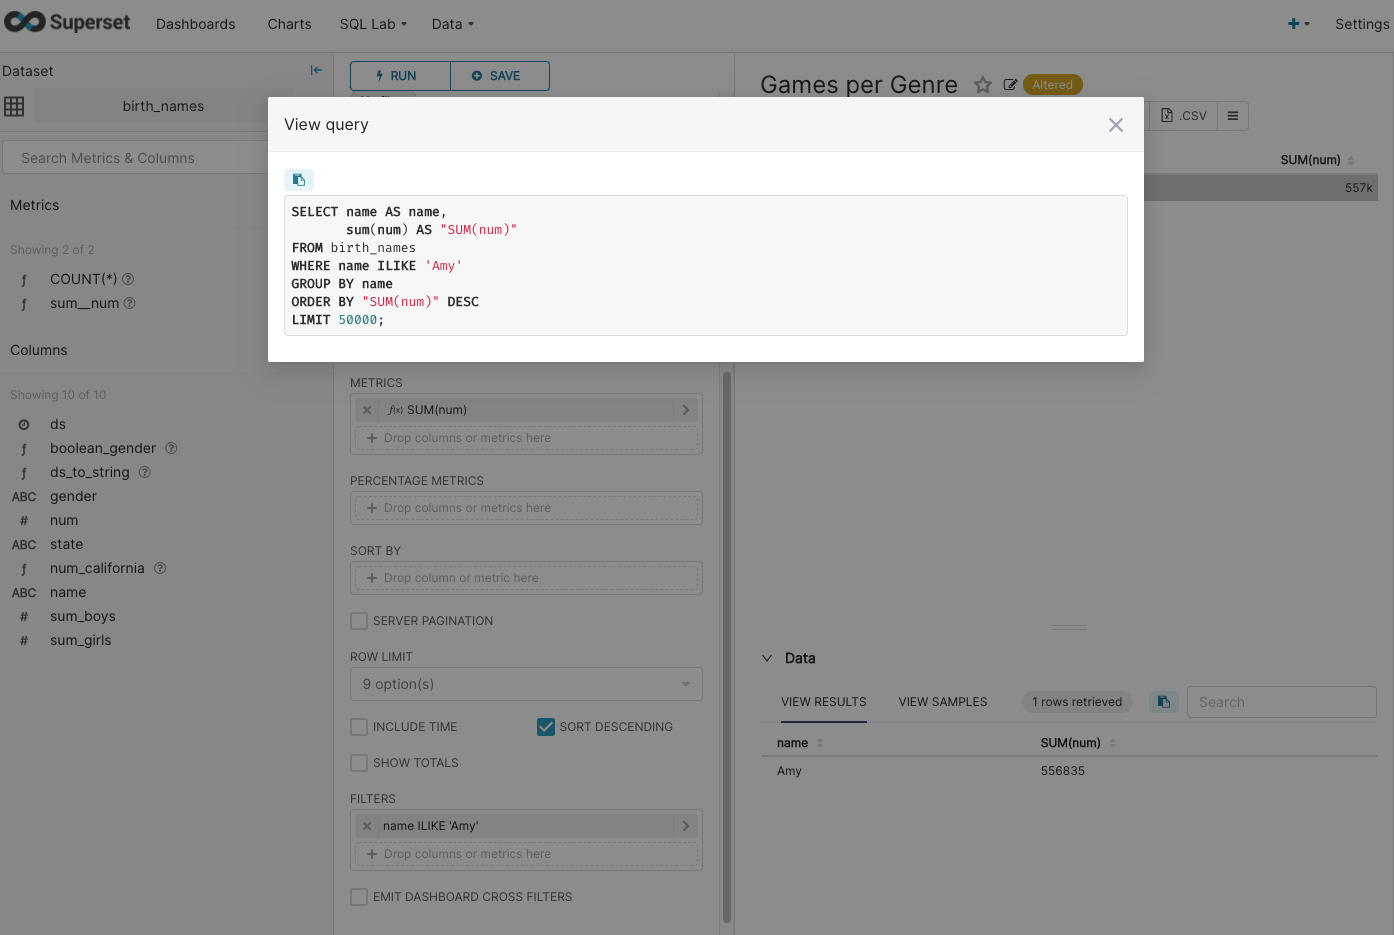The height and width of the screenshot is (935, 1394).
Task: Click the Percentage Metrics drop zone
Action: 526,508
